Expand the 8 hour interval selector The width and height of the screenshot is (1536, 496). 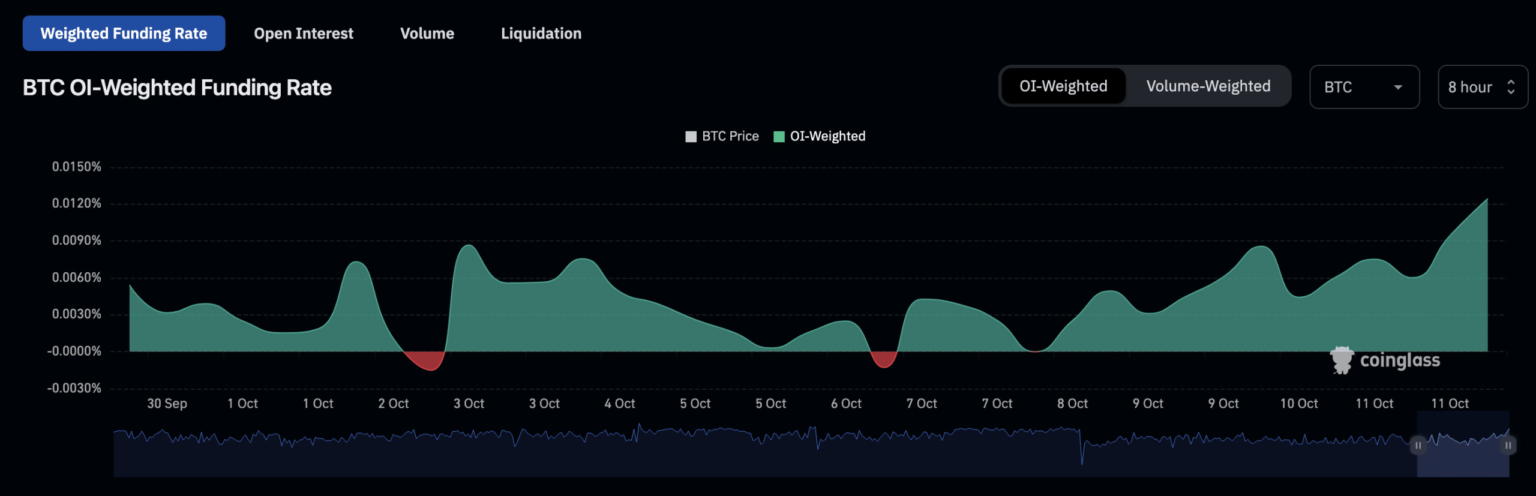click(x=1483, y=87)
